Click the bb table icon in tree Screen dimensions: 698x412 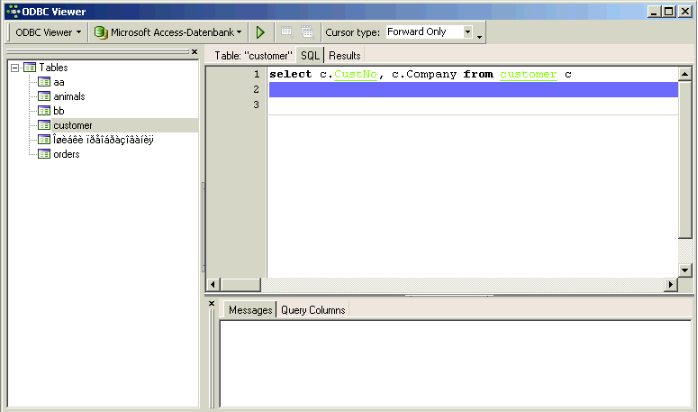(x=44, y=111)
